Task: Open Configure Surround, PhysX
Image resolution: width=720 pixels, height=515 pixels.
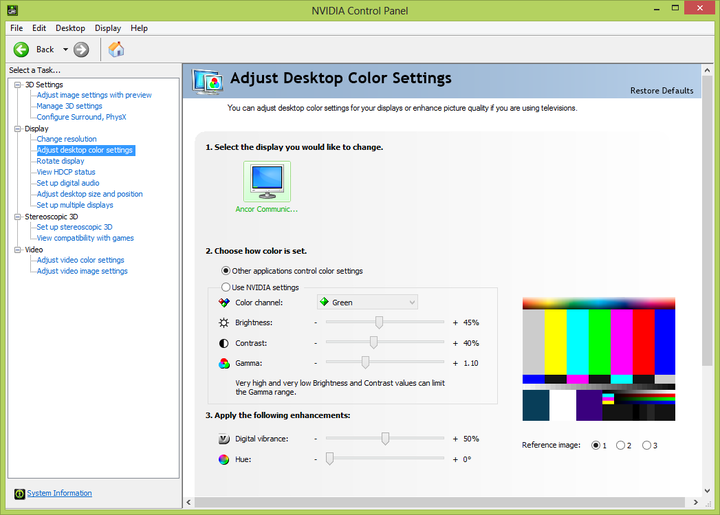Action: [81, 117]
